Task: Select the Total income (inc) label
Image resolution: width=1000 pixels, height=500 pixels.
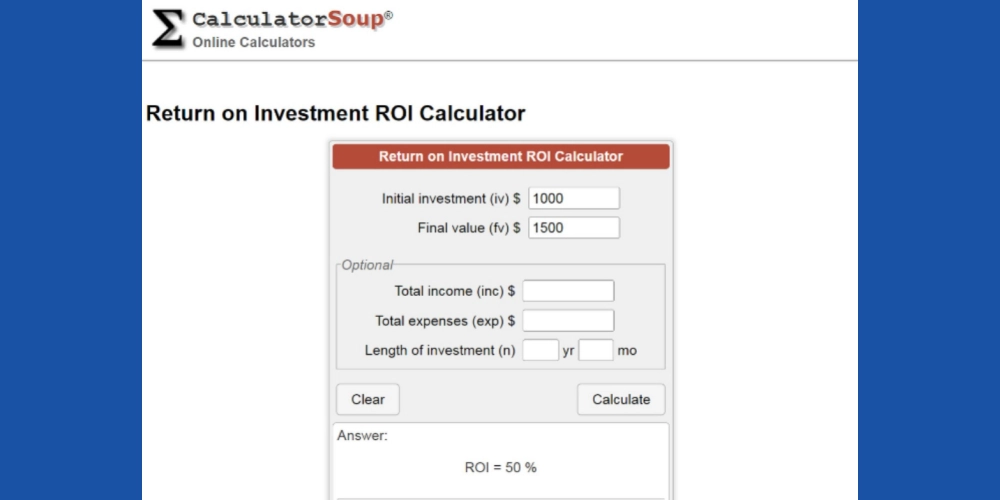Action: pyautogui.click(x=455, y=291)
